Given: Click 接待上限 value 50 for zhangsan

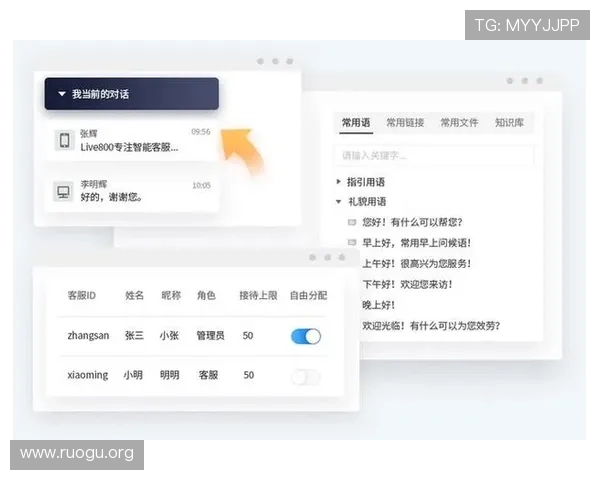Looking at the screenshot, I should pos(248,336).
